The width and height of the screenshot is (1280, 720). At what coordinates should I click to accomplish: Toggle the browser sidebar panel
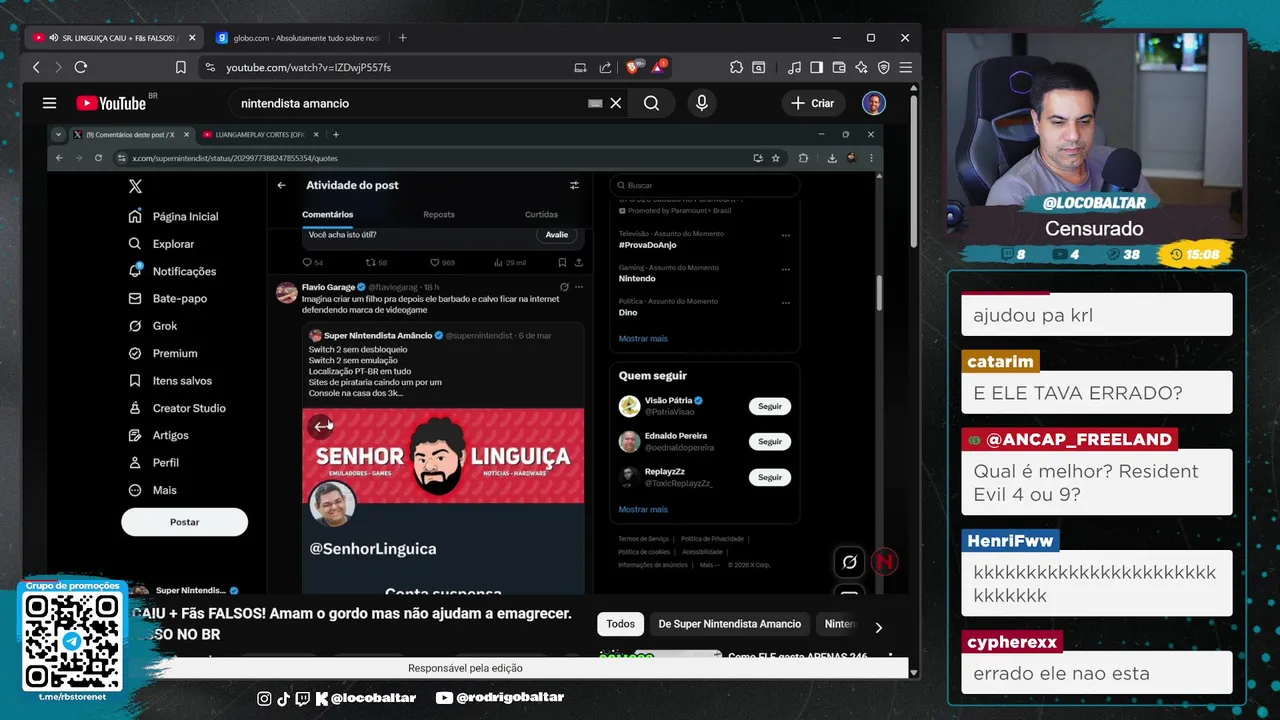click(x=816, y=67)
